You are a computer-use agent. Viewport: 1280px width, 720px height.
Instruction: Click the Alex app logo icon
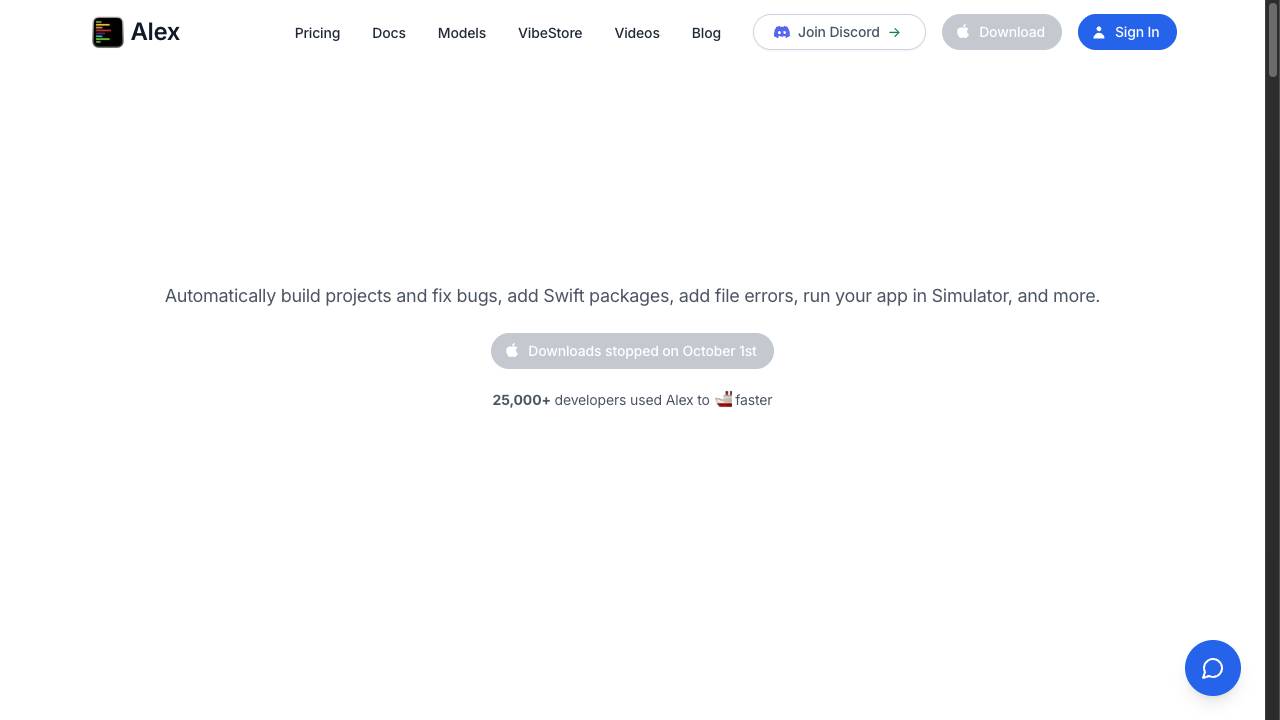click(108, 32)
